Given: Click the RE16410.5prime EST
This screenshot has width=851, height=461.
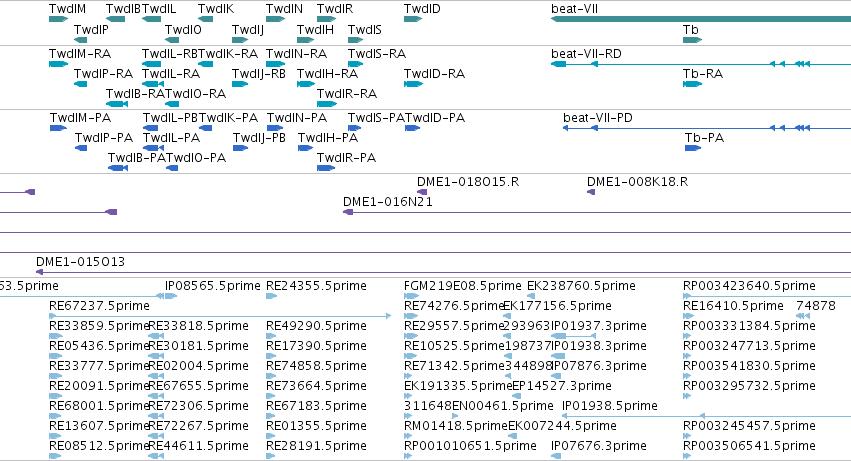Looking at the screenshot, I should click(687, 316).
